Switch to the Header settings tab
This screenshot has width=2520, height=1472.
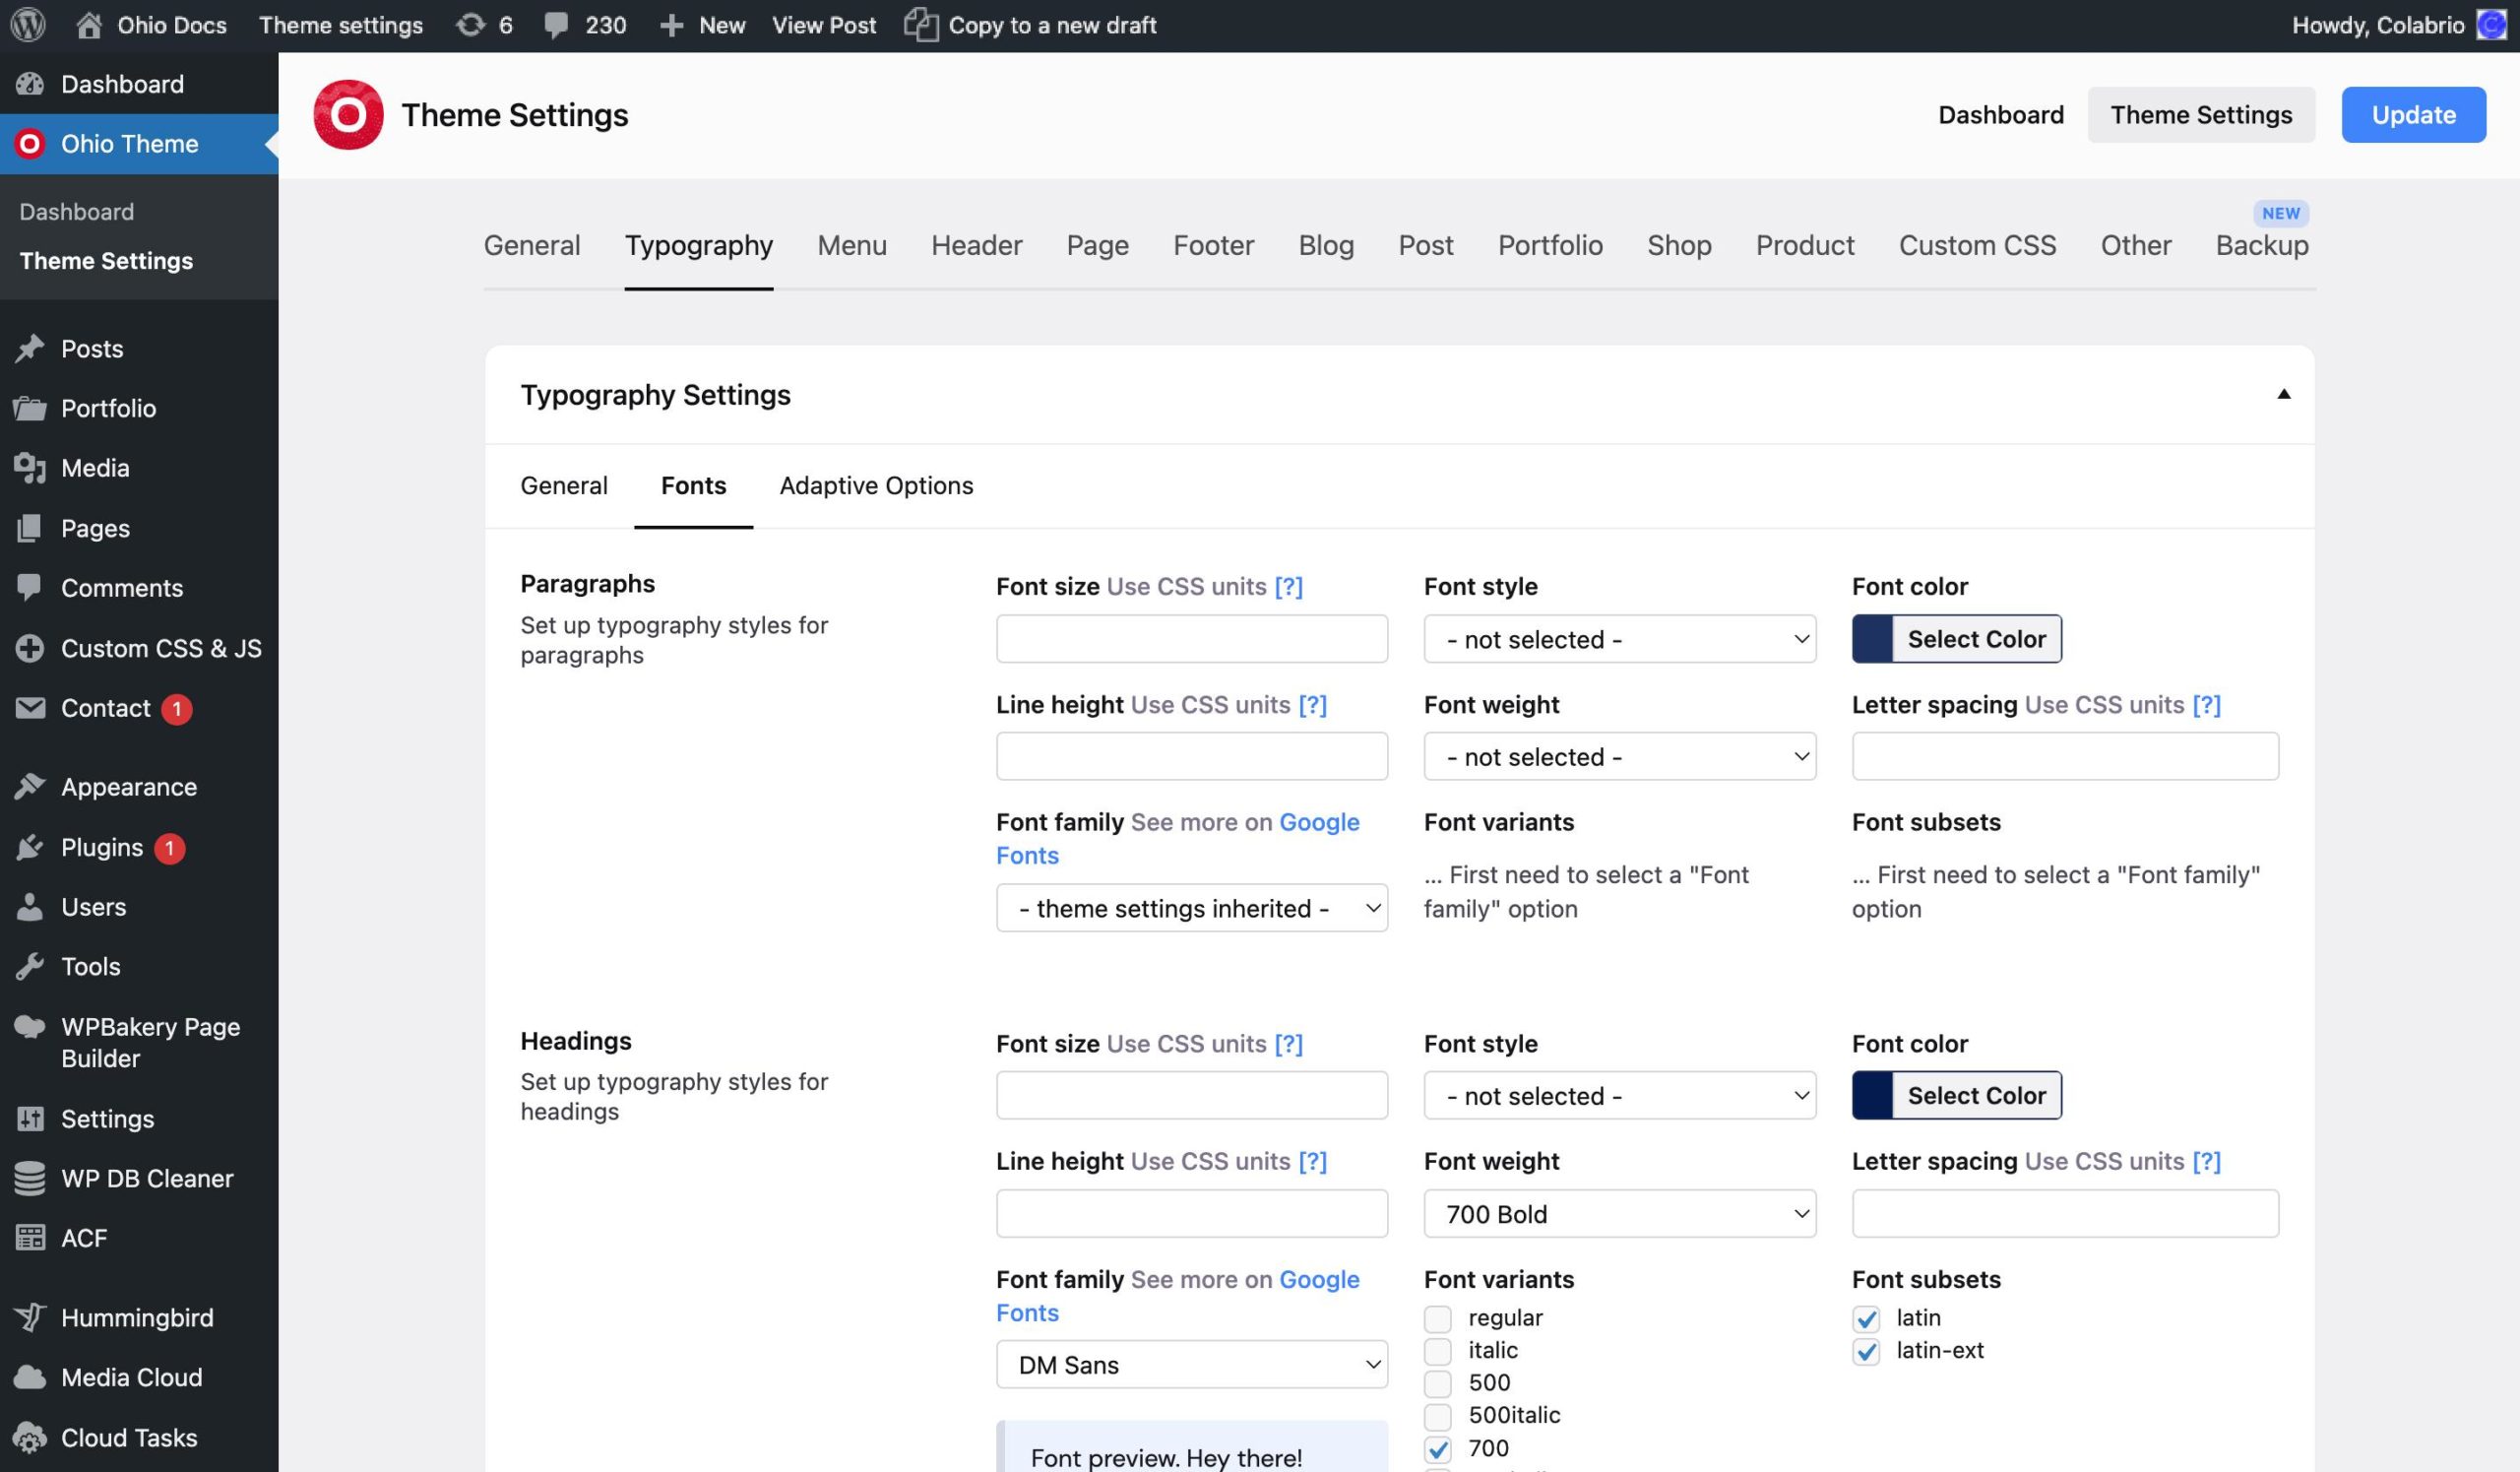click(x=976, y=245)
